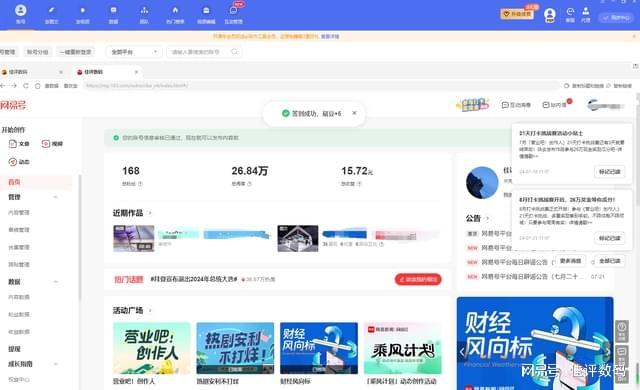Viewport: 640px width, 390px height.
Task: Click the colorful activity banner icon in header
Action: coord(473,104)
